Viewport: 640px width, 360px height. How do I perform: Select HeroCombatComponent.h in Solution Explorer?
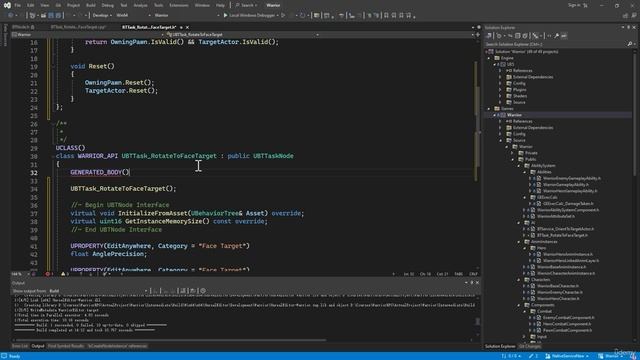point(567,324)
